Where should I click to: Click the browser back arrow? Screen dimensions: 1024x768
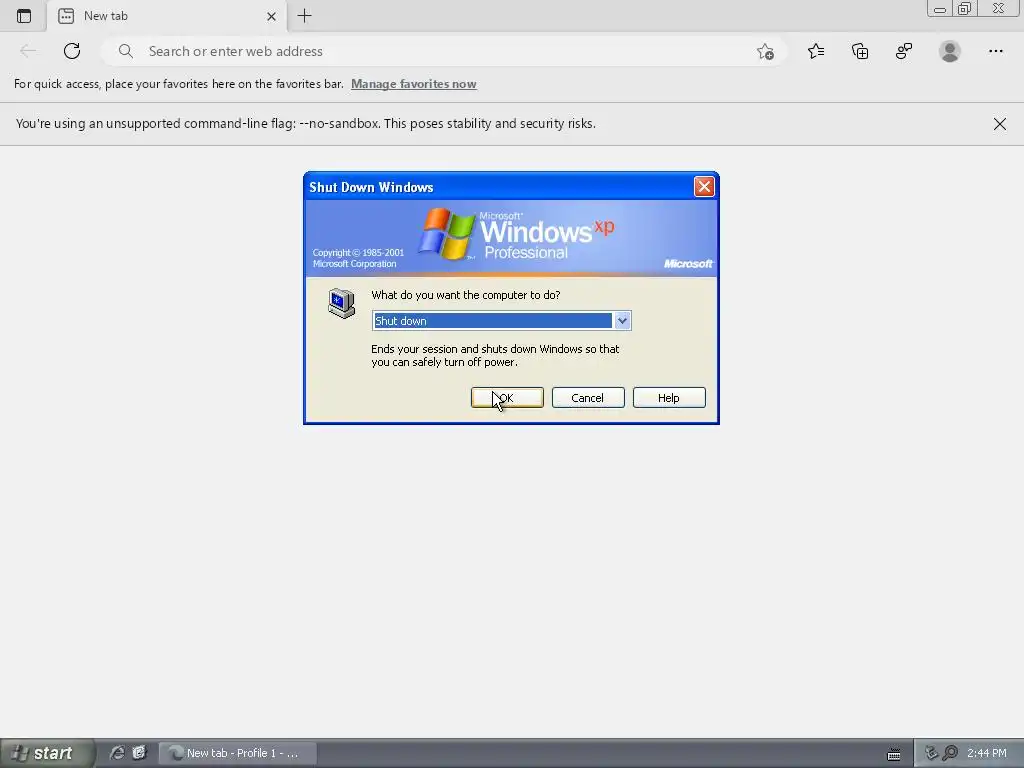click(28, 51)
